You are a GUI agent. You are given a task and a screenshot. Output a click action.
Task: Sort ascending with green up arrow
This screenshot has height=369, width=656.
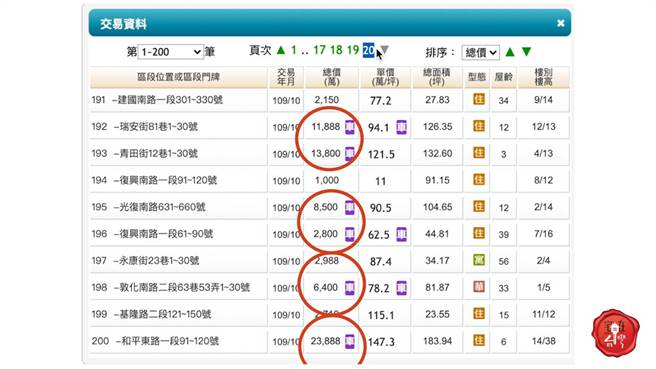510,52
